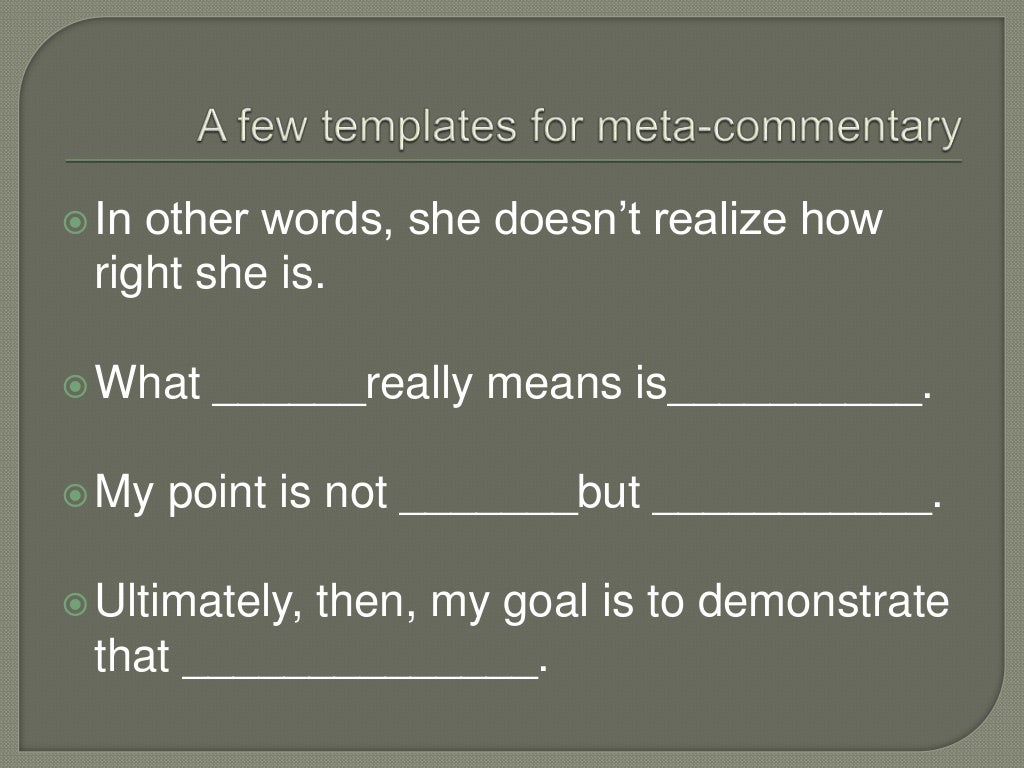The height and width of the screenshot is (768, 1024).
Task: Click the period ending the "that" blank line
Action: 543,670
